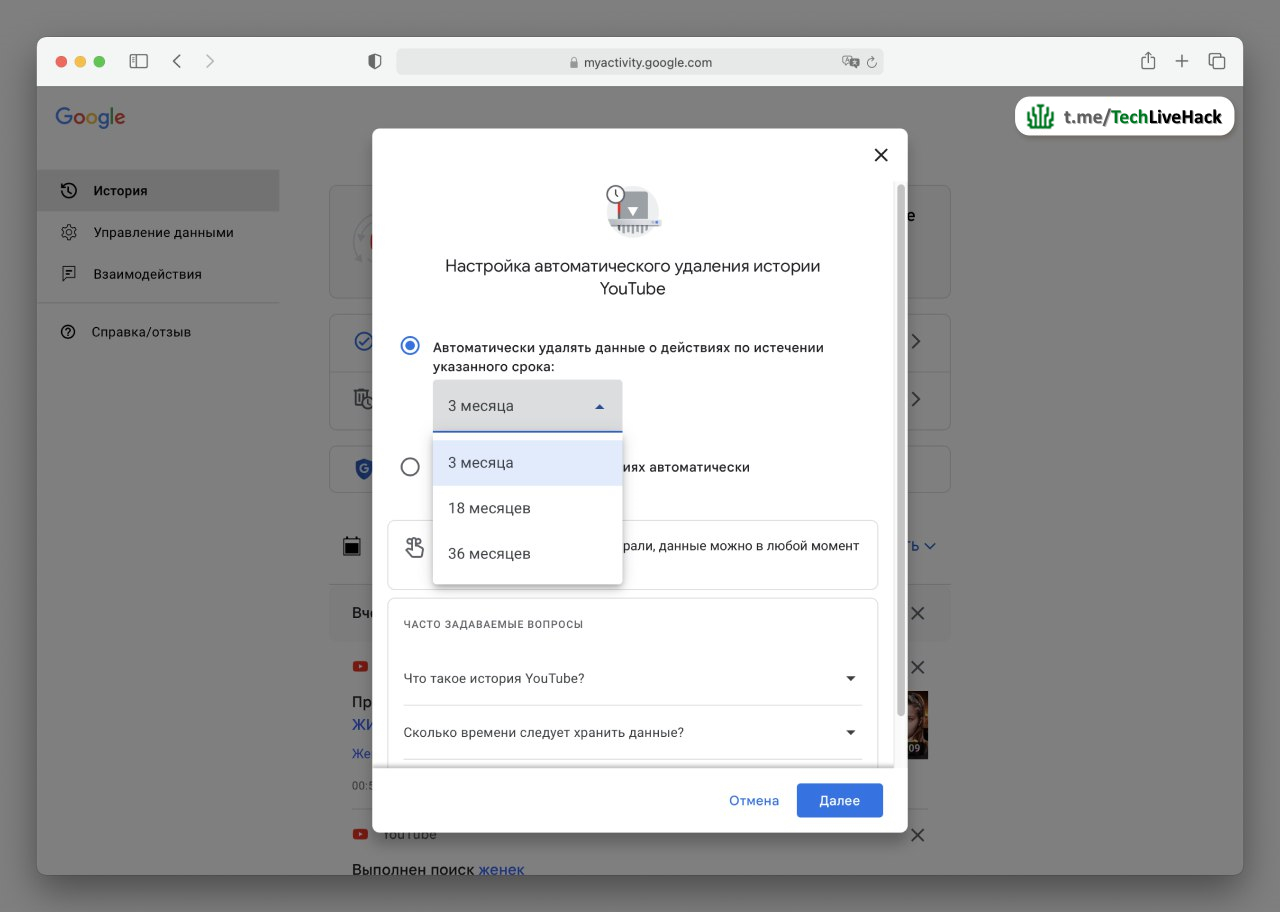Click the gear icon beside Управление данными
The image size is (1280, 912).
click(68, 232)
